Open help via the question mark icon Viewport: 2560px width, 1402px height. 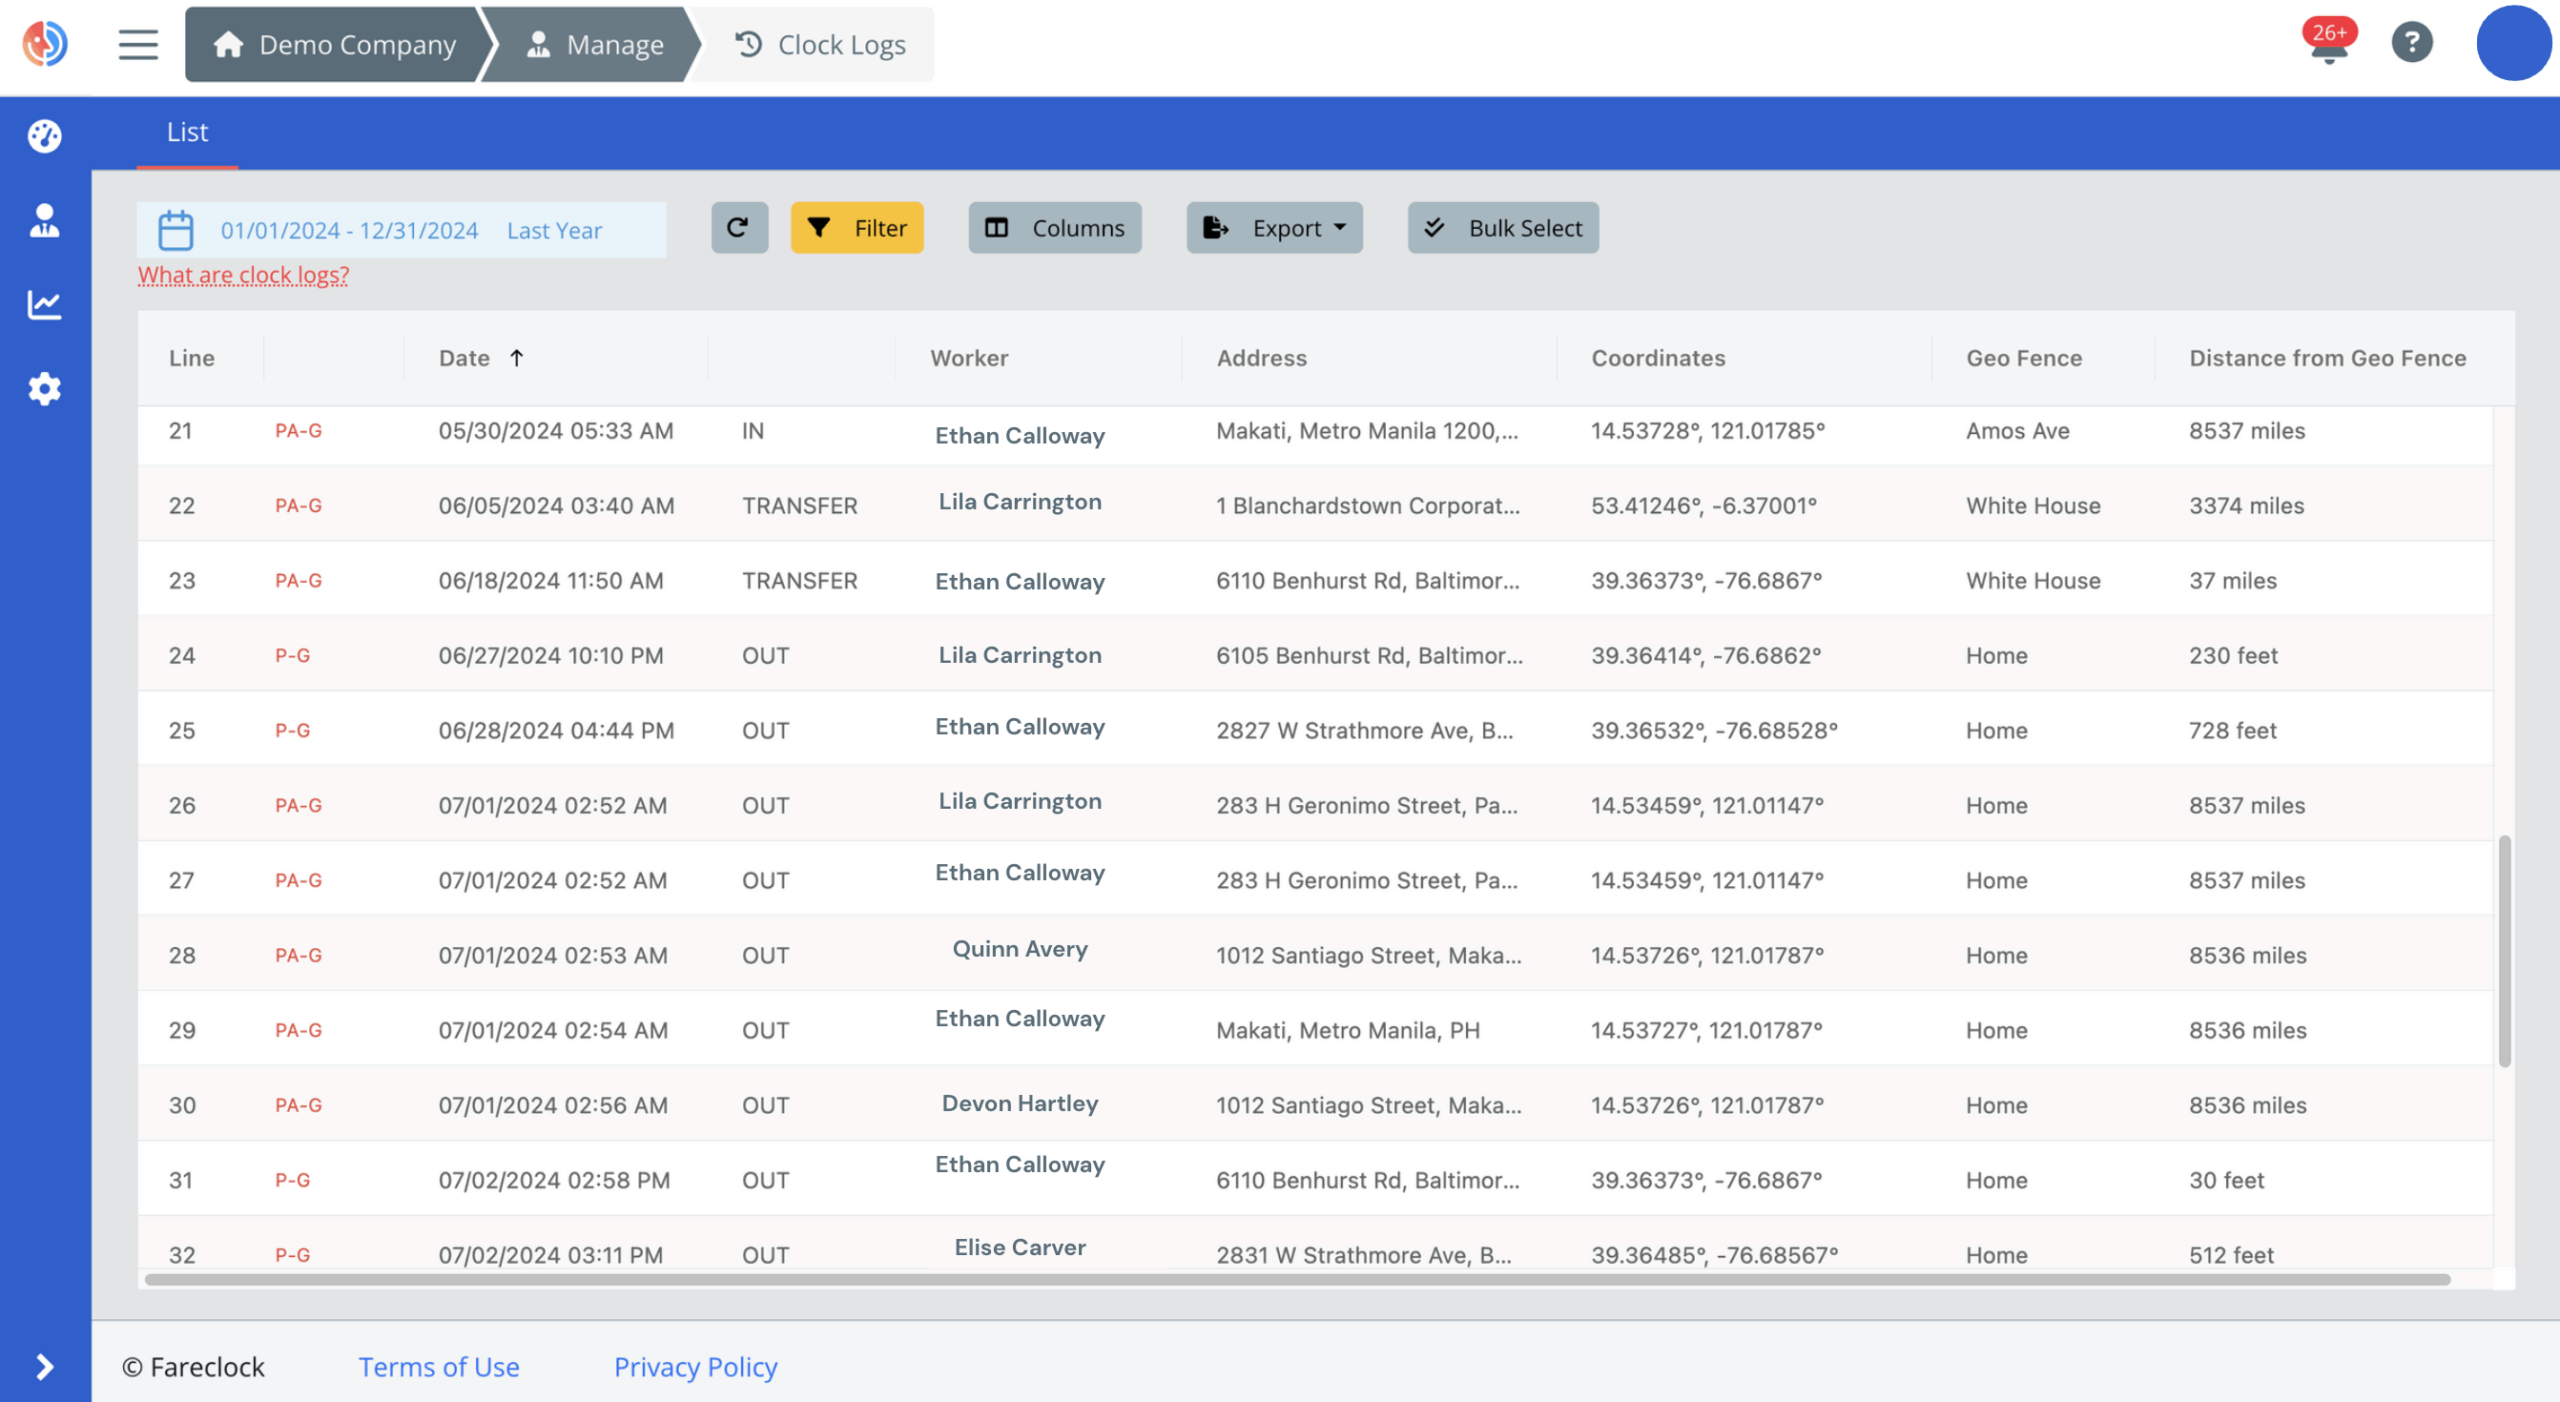tap(2412, 42)
